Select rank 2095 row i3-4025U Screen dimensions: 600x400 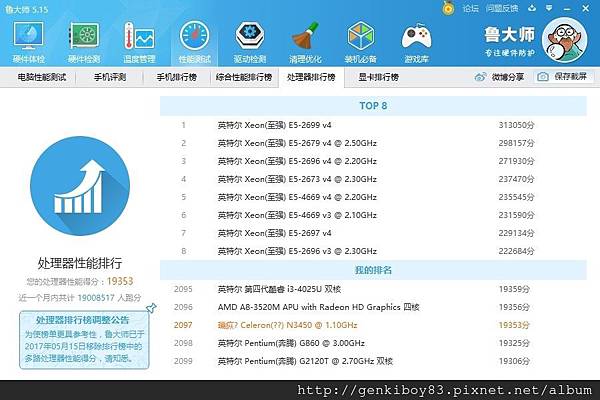click(373, 289)
